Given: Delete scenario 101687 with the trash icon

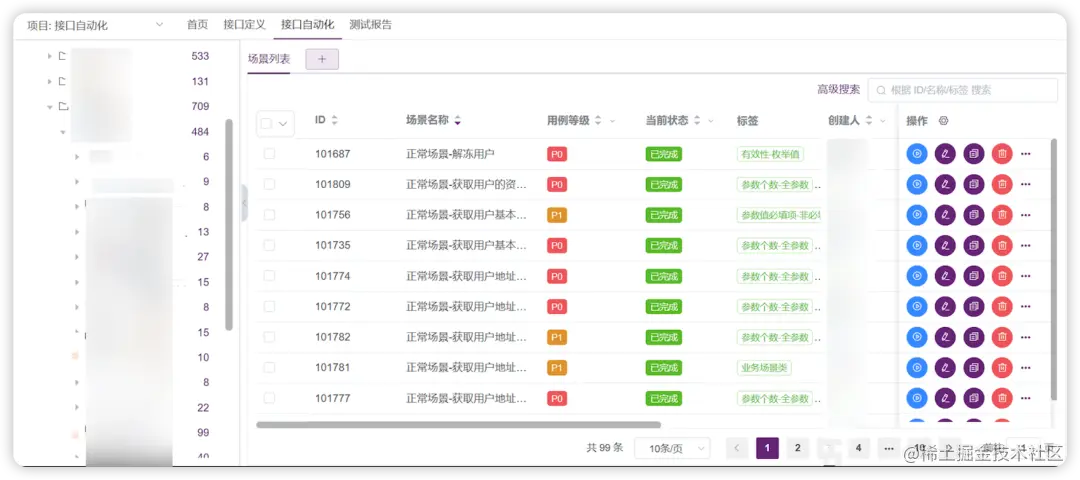Looking at the screenshot, I should 1001,154.
